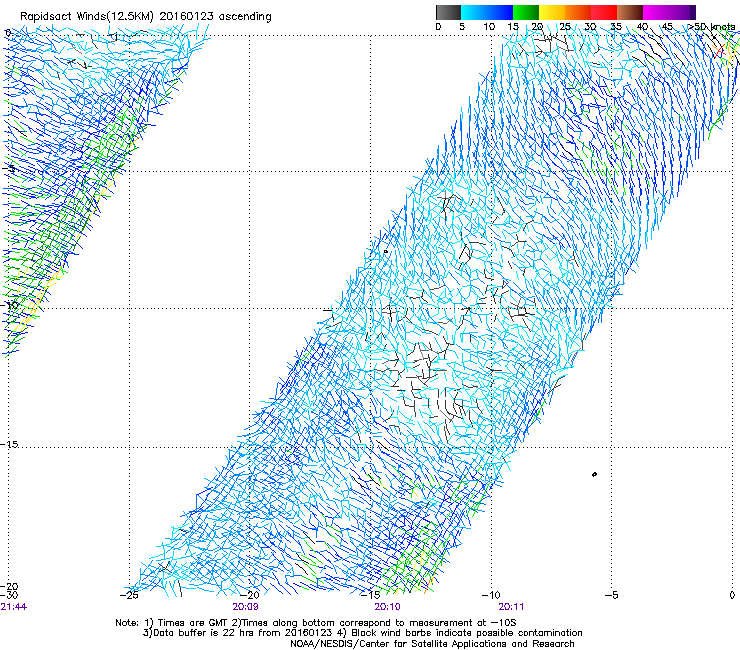Viewport: 740px width, 650px height.
Task: Click the '-10' longitude label on bottom axis
Action: 491,595
